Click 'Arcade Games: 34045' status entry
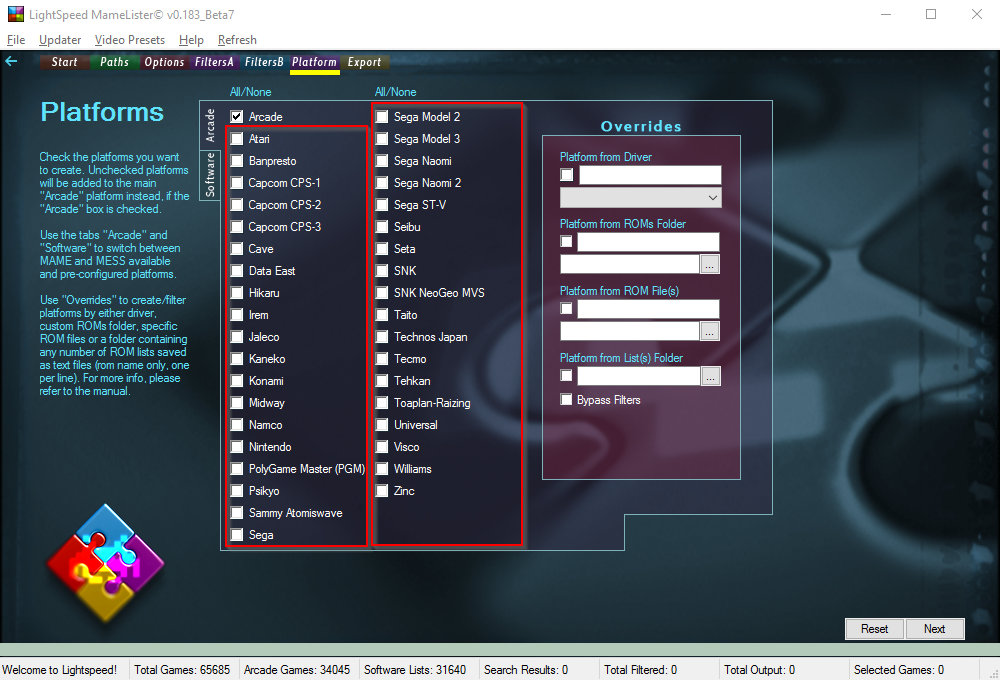This screenshot has width=1000, height=680. pyautogui.click(x=297, y=670)
